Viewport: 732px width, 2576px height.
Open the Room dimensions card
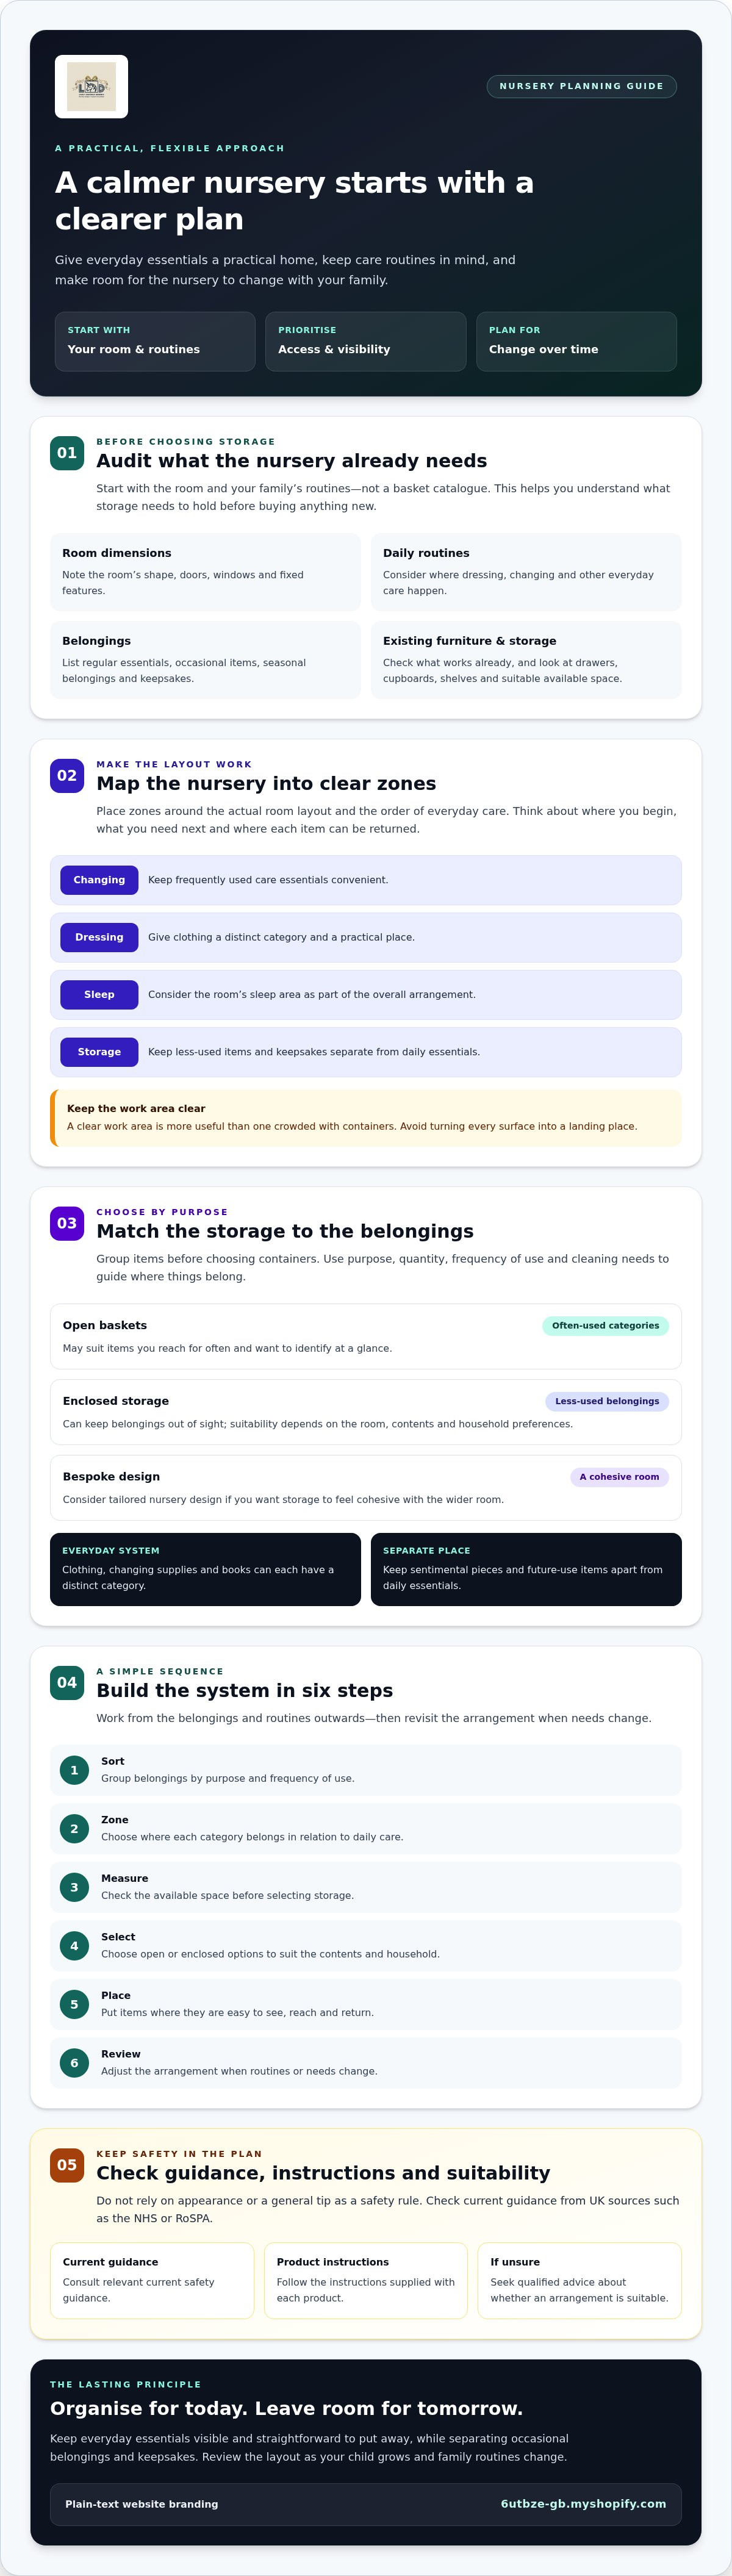point(205,572)
